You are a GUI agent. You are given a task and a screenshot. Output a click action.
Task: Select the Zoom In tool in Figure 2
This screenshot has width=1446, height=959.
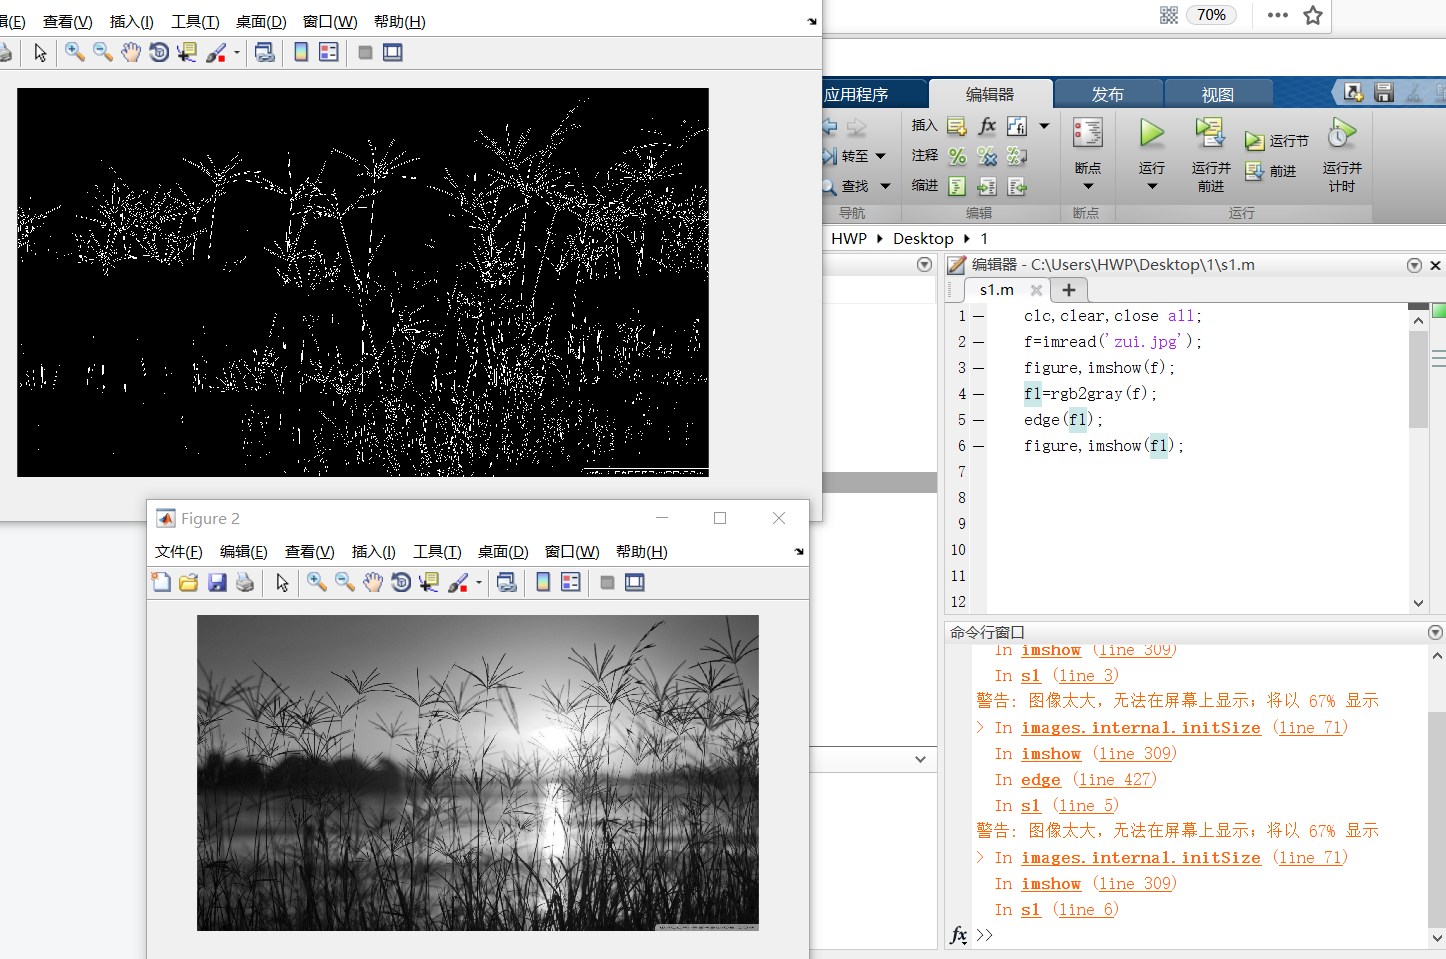coord(316,582)
